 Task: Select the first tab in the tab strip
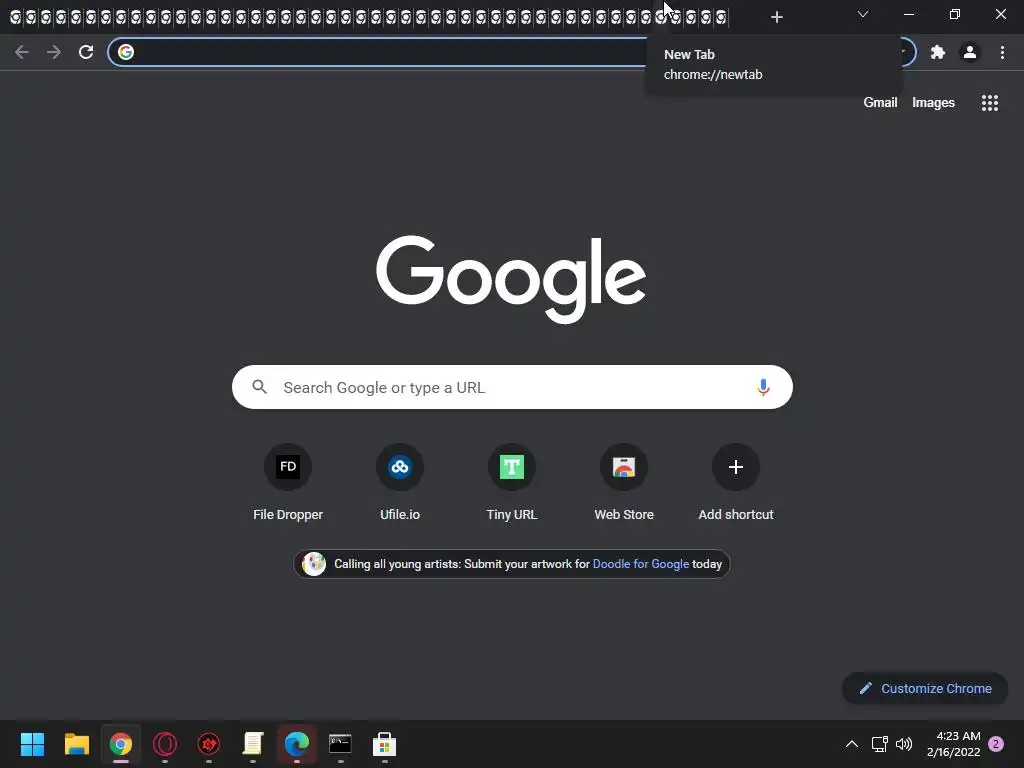[15, 17]
